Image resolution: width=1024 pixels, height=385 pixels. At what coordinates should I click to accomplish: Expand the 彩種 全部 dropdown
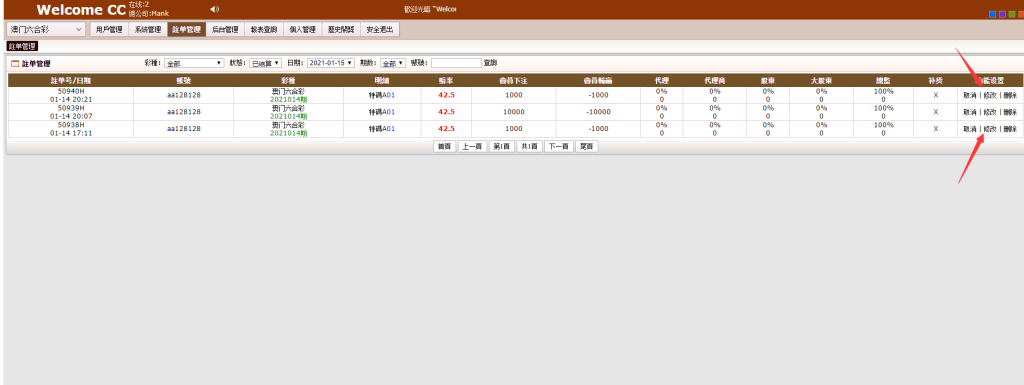coord(194,63)
